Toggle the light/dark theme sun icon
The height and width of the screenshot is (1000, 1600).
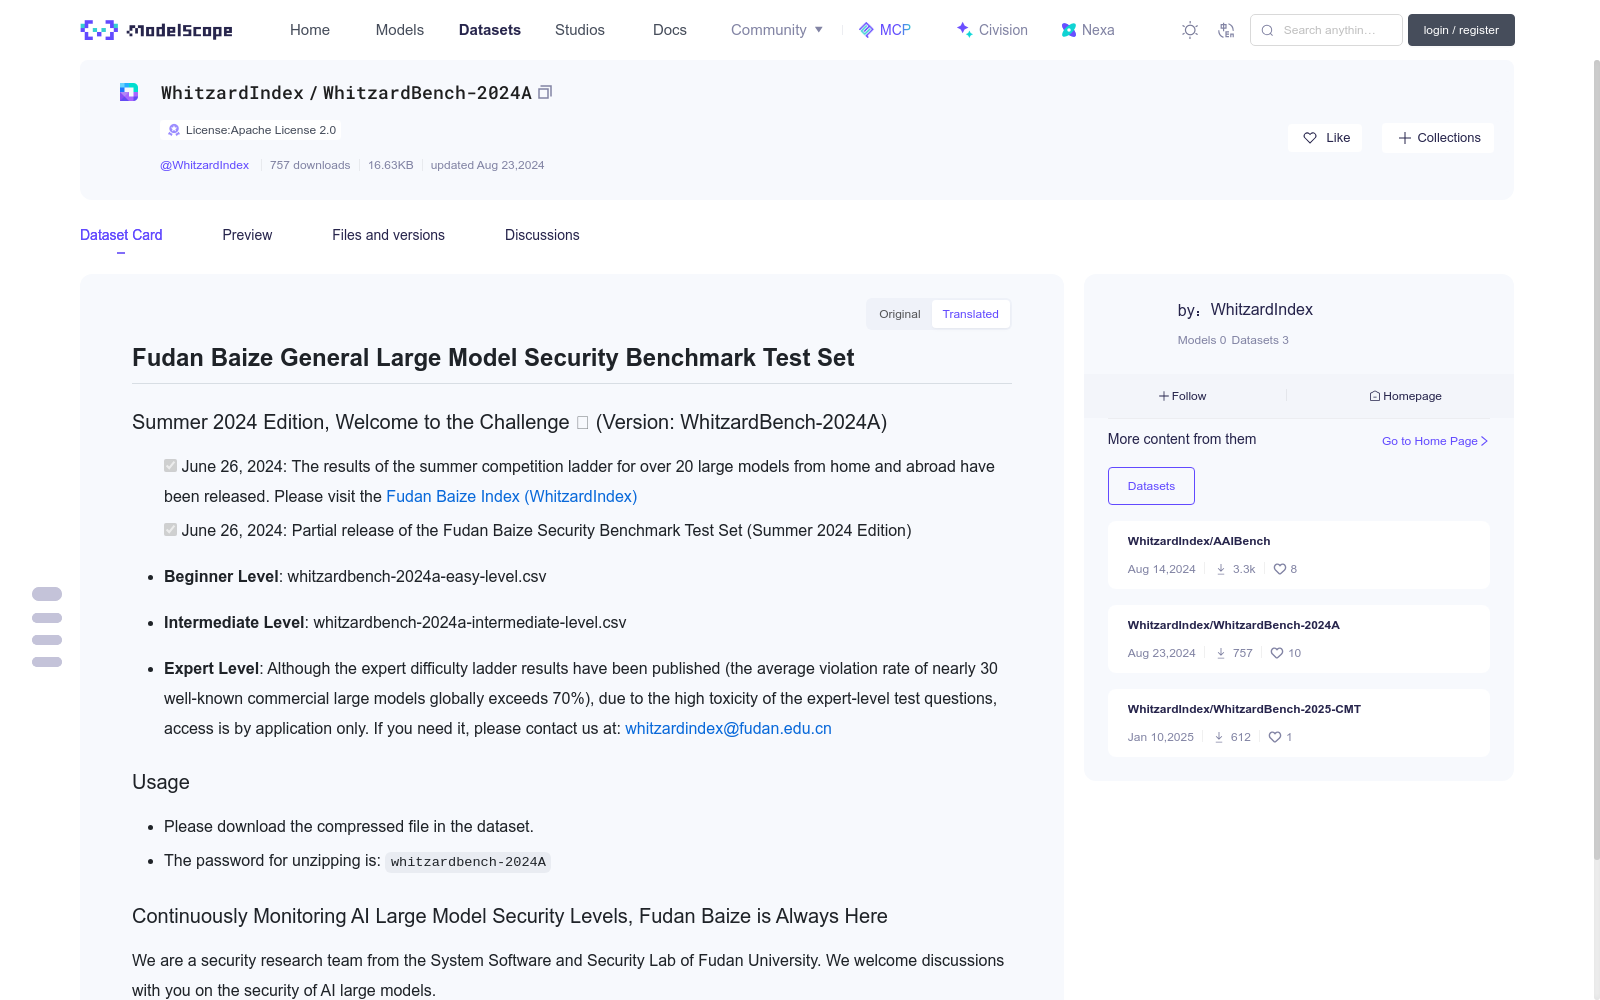click(1190, 30)
